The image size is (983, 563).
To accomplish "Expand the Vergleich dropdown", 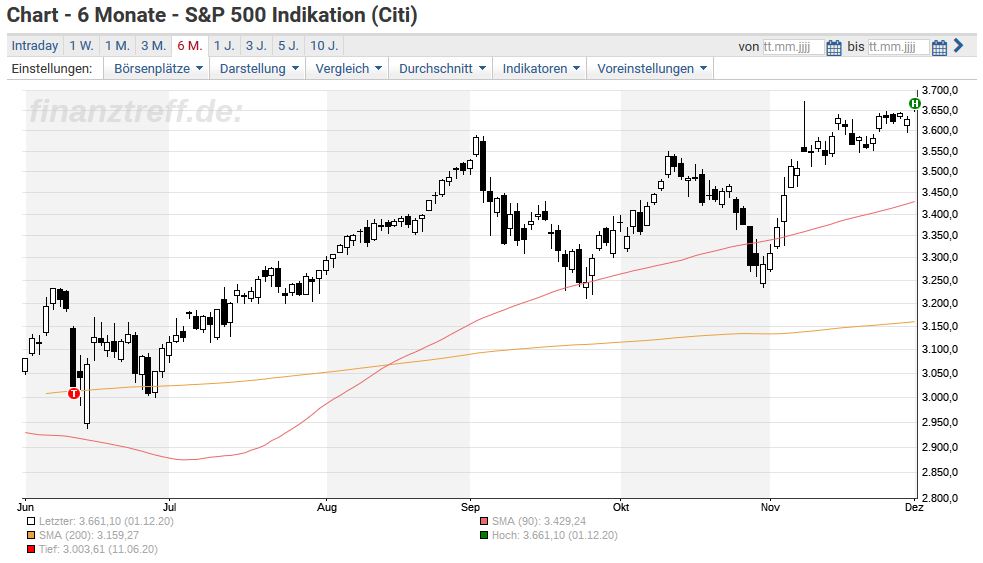I will point(348,68).
